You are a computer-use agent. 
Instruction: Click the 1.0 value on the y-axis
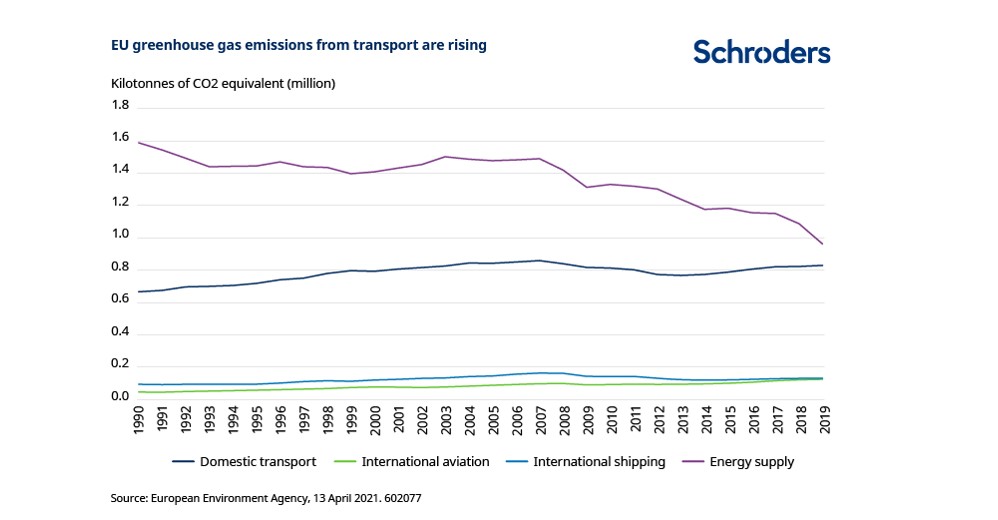tap(119, 235)
